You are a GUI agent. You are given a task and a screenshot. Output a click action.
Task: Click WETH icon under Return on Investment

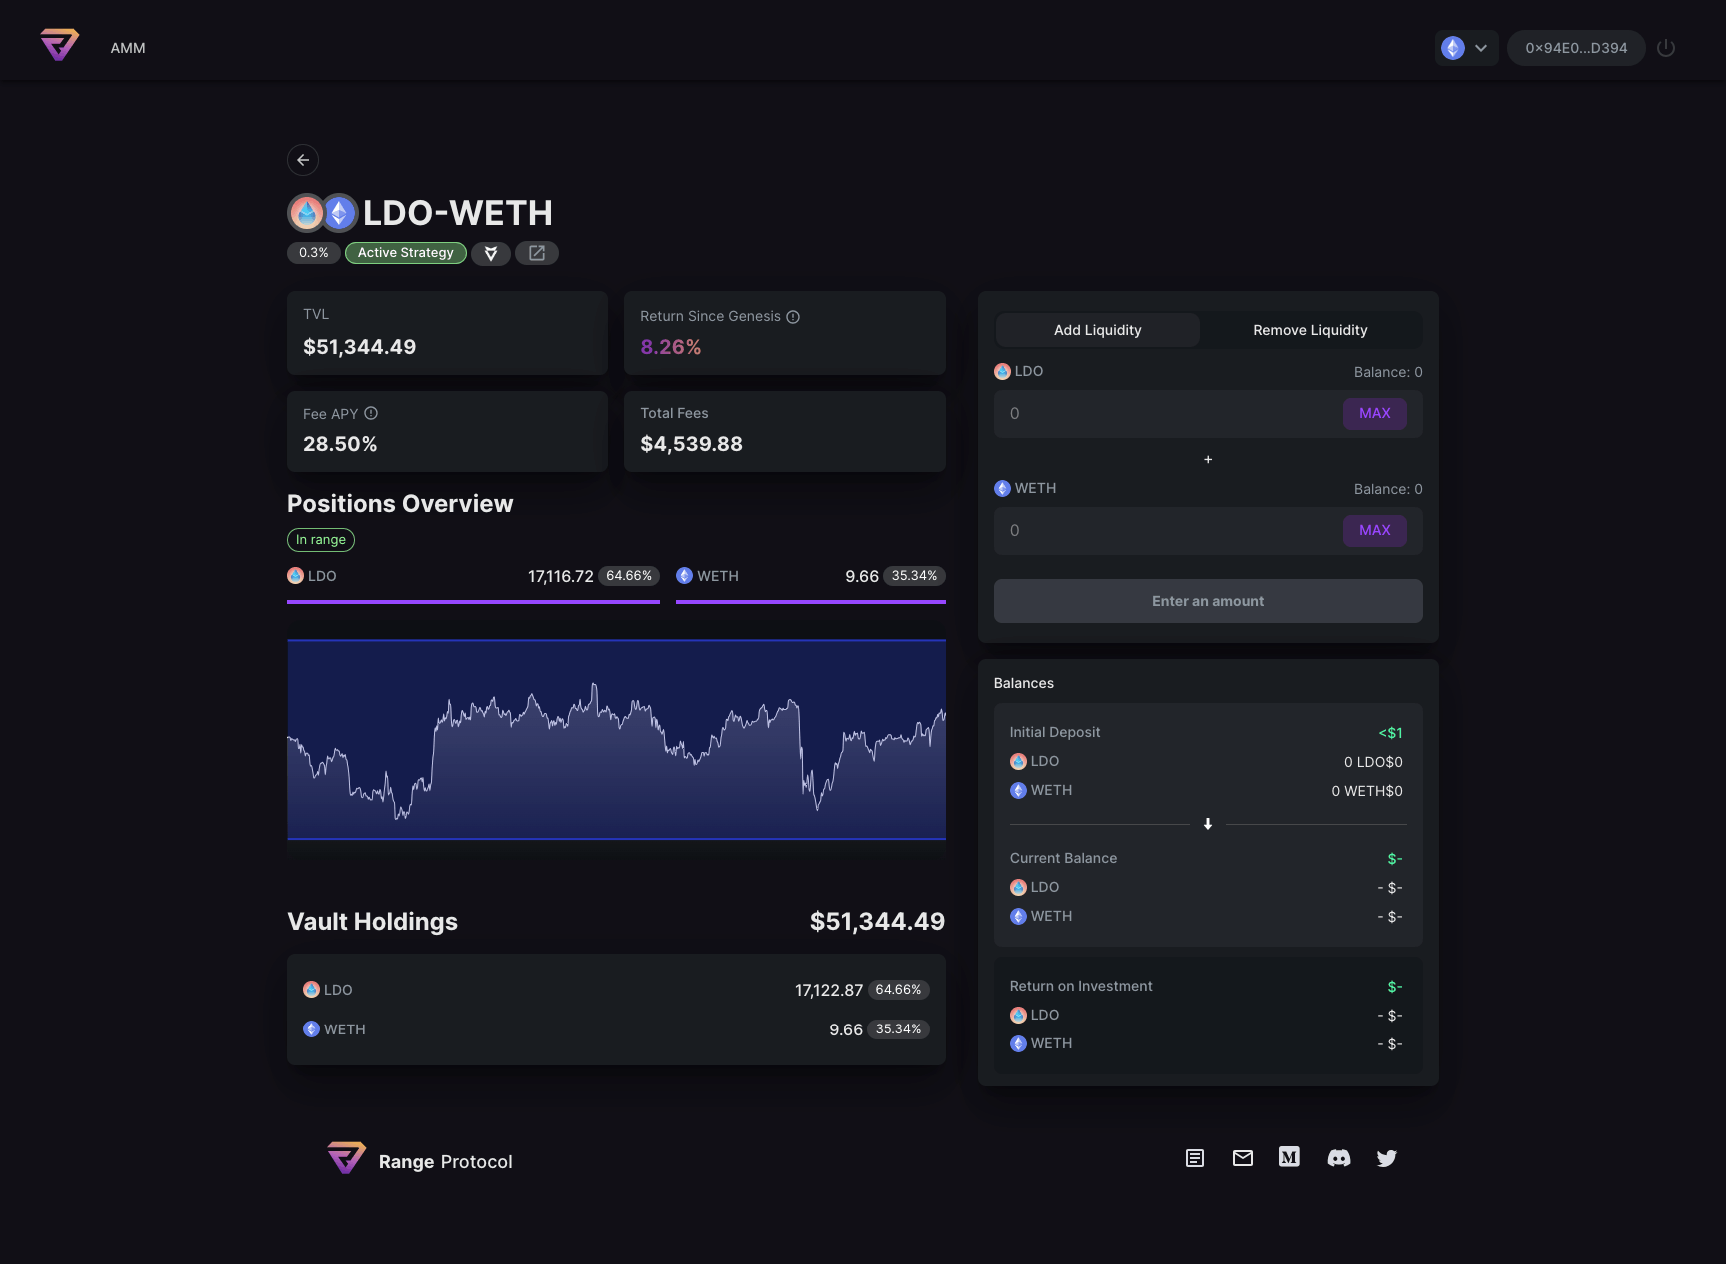1018,1044
